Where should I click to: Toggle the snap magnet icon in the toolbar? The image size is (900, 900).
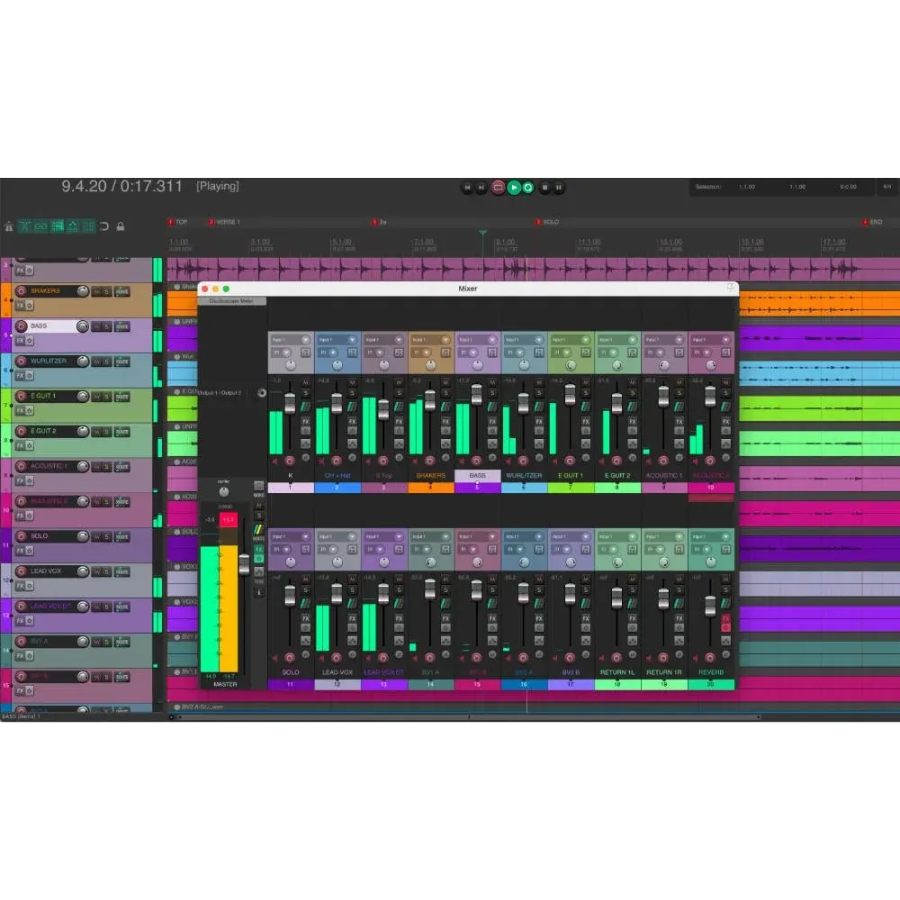[x=104, y=226]
